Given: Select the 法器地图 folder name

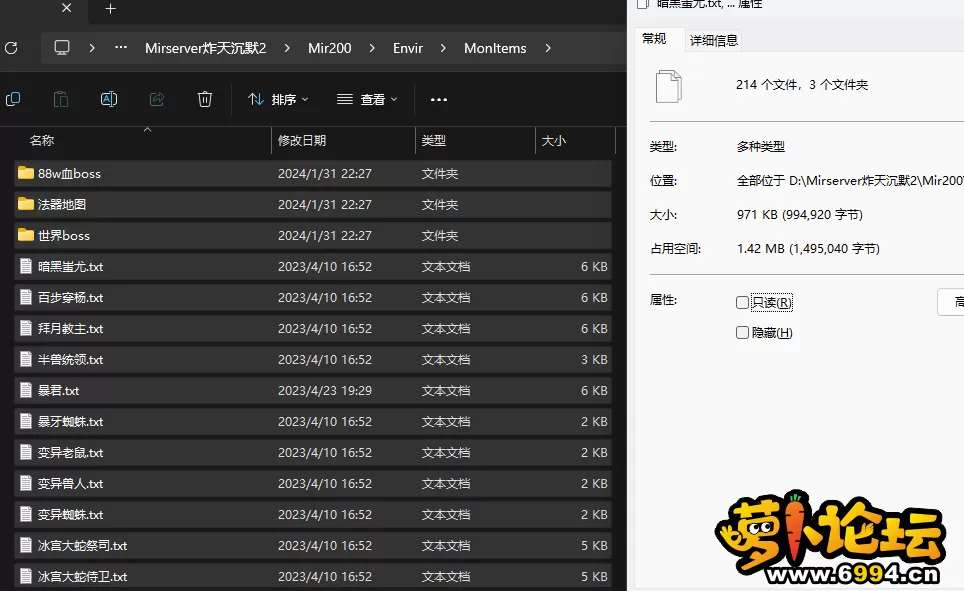Looking at the screenshot, I should (61, 204).
